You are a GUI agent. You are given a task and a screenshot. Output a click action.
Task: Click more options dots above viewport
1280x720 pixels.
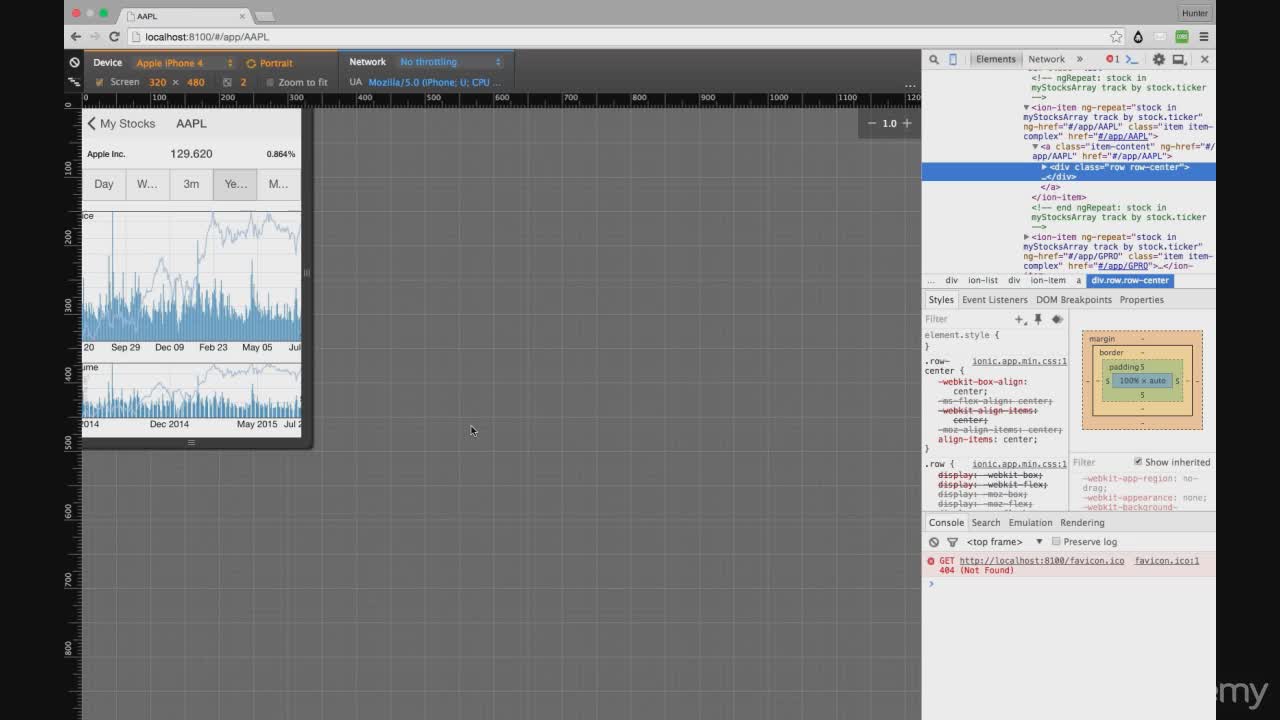pos(910,85)
